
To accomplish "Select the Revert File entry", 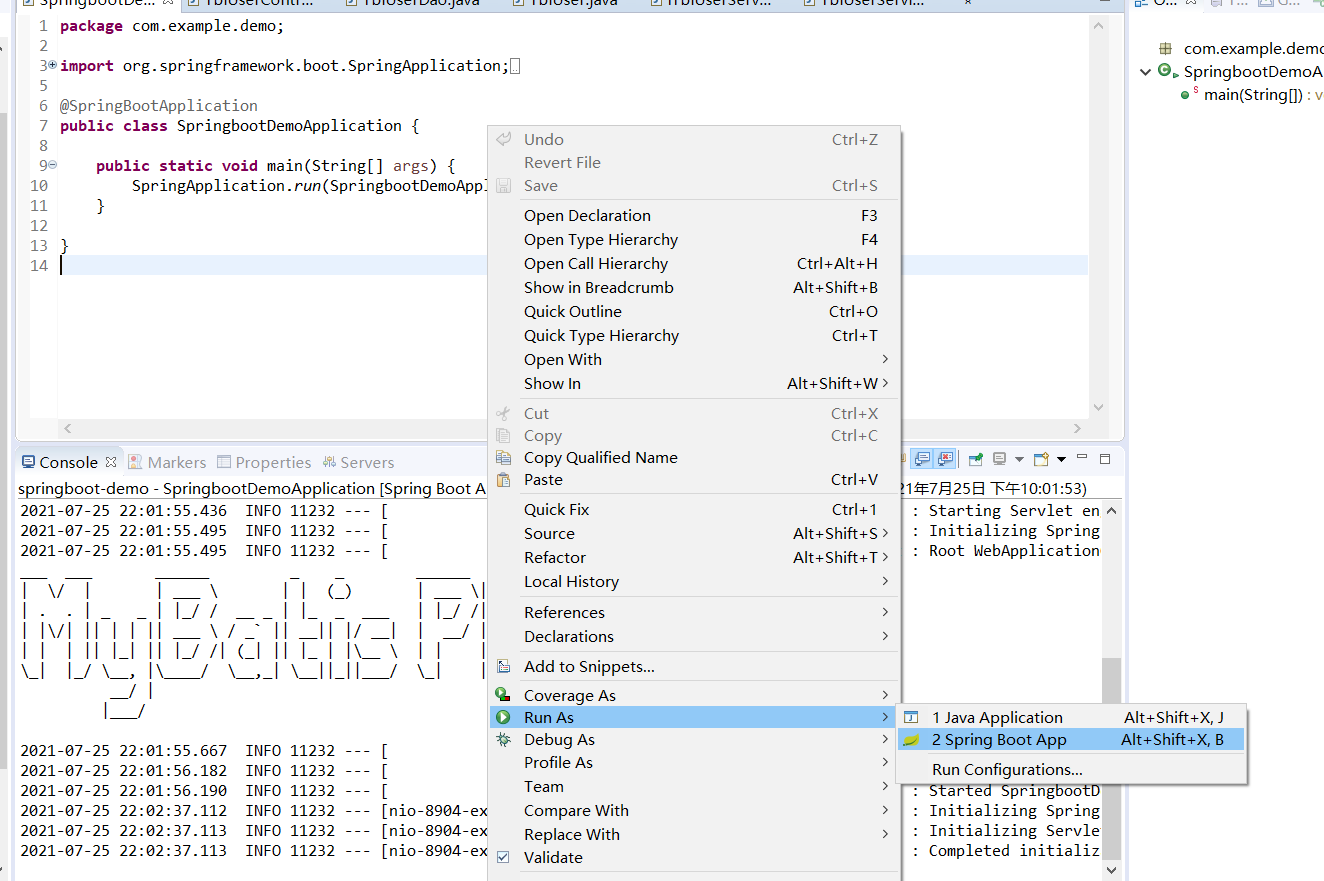I will coord(694,163).
